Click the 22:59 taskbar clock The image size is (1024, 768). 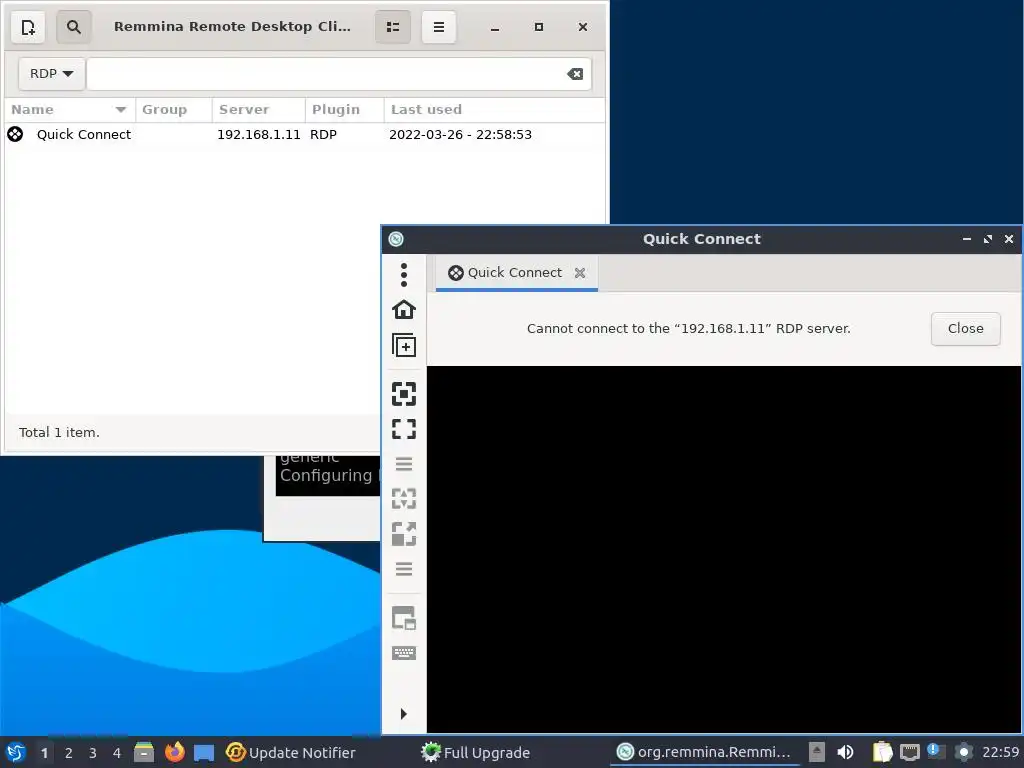1000,753
